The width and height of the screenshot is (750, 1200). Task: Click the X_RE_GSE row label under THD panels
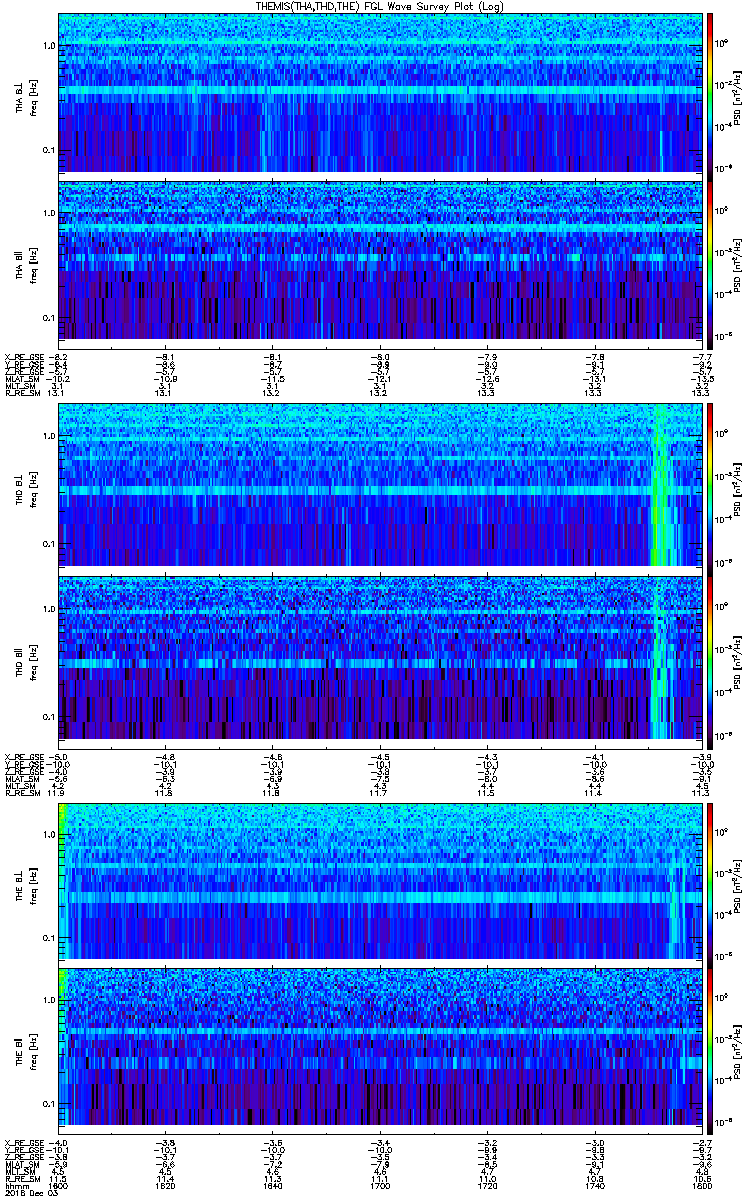coord(23,756)
